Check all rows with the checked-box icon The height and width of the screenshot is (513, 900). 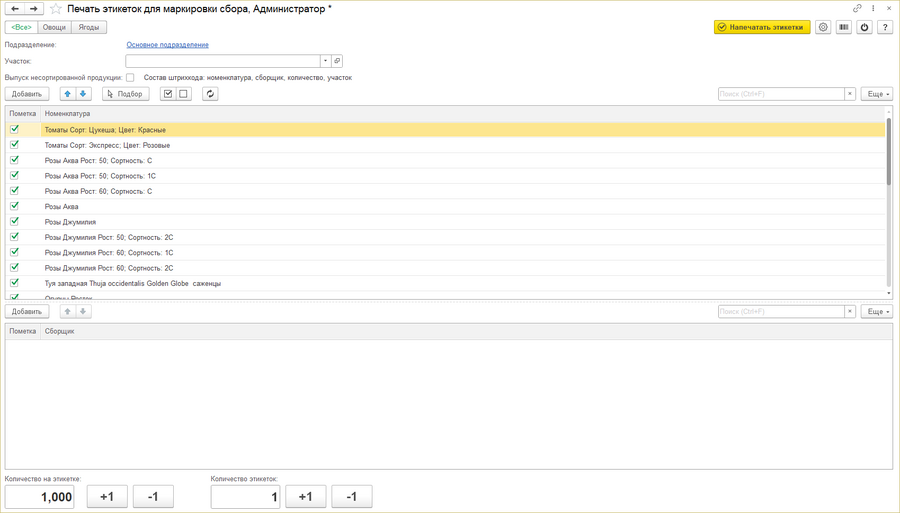[x=168, y=94]
